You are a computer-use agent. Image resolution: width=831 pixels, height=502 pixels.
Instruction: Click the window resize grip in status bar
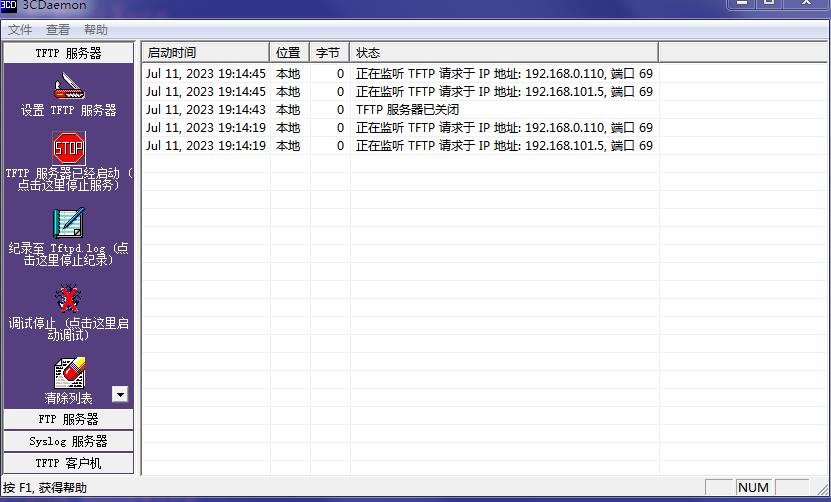point(822,488)
